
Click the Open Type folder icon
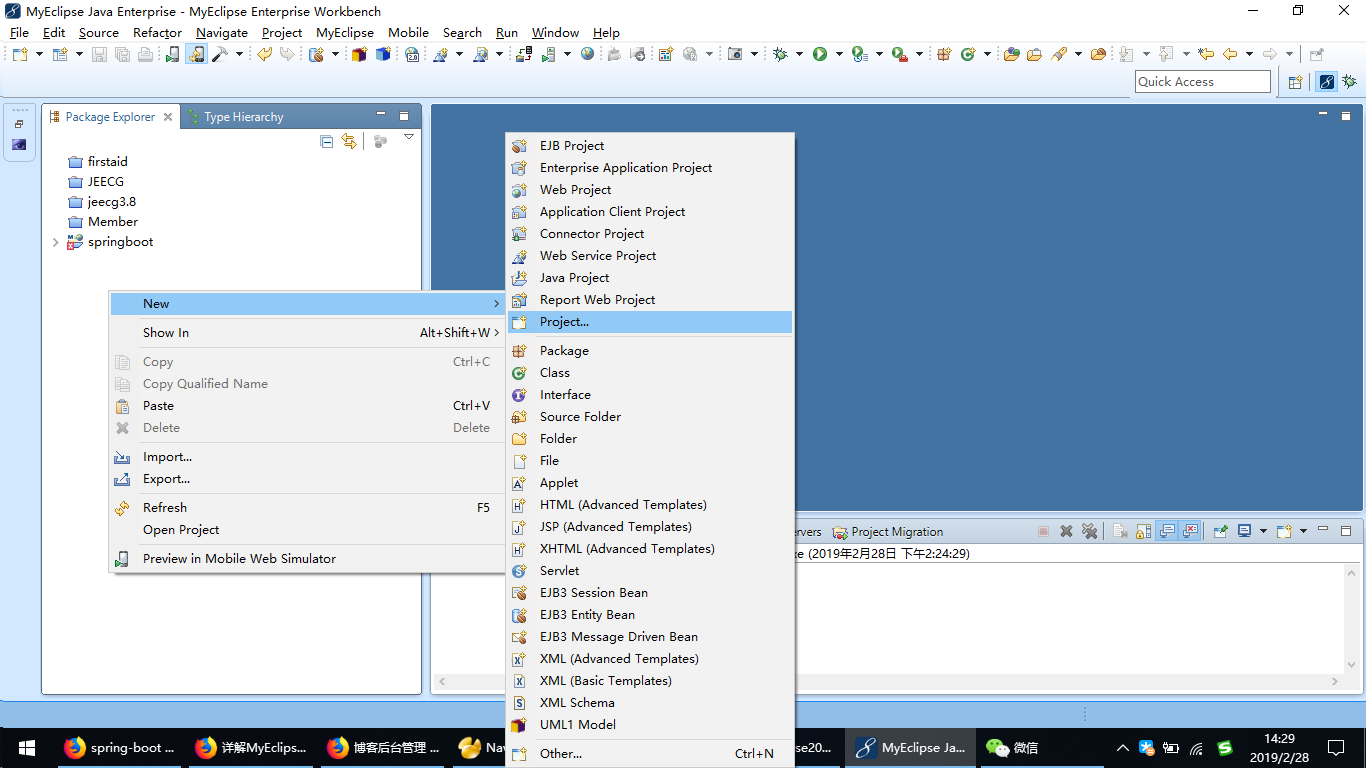1012,54
